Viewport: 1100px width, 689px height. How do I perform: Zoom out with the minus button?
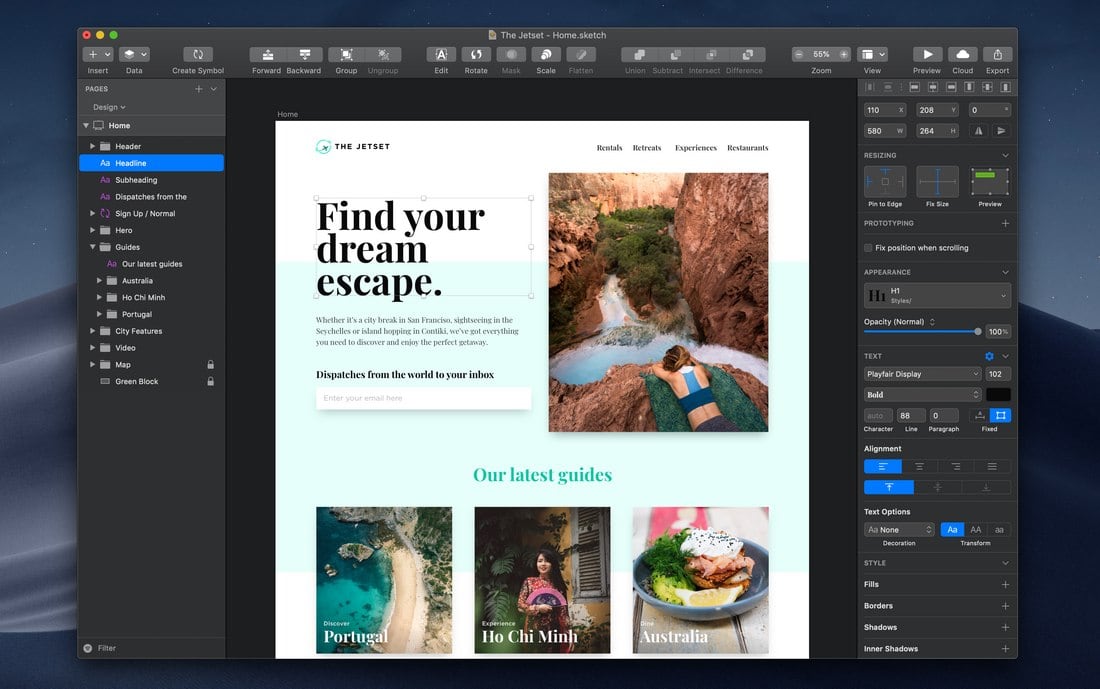coord(798,55)
